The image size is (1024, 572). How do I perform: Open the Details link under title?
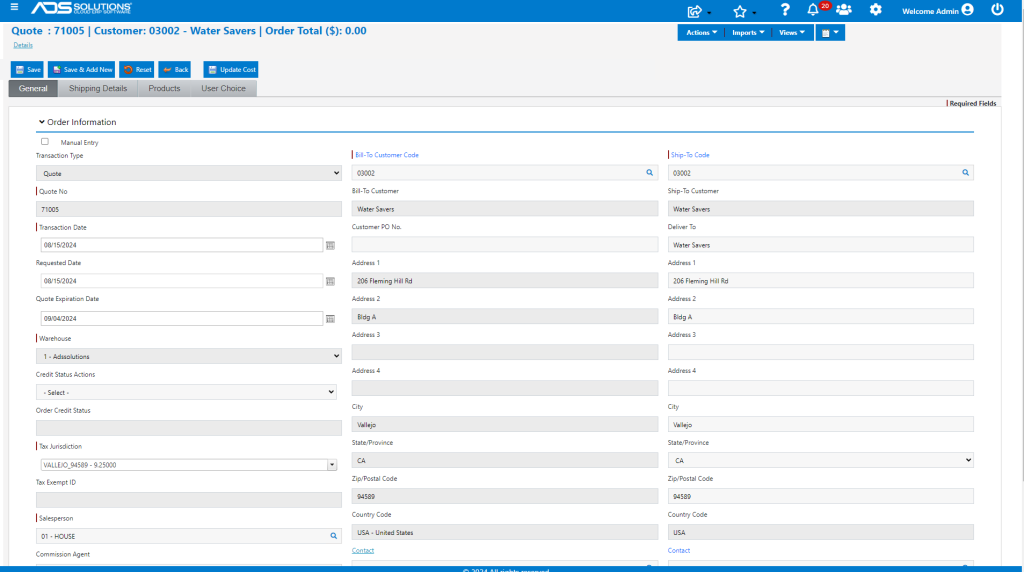tap(23, 45)
